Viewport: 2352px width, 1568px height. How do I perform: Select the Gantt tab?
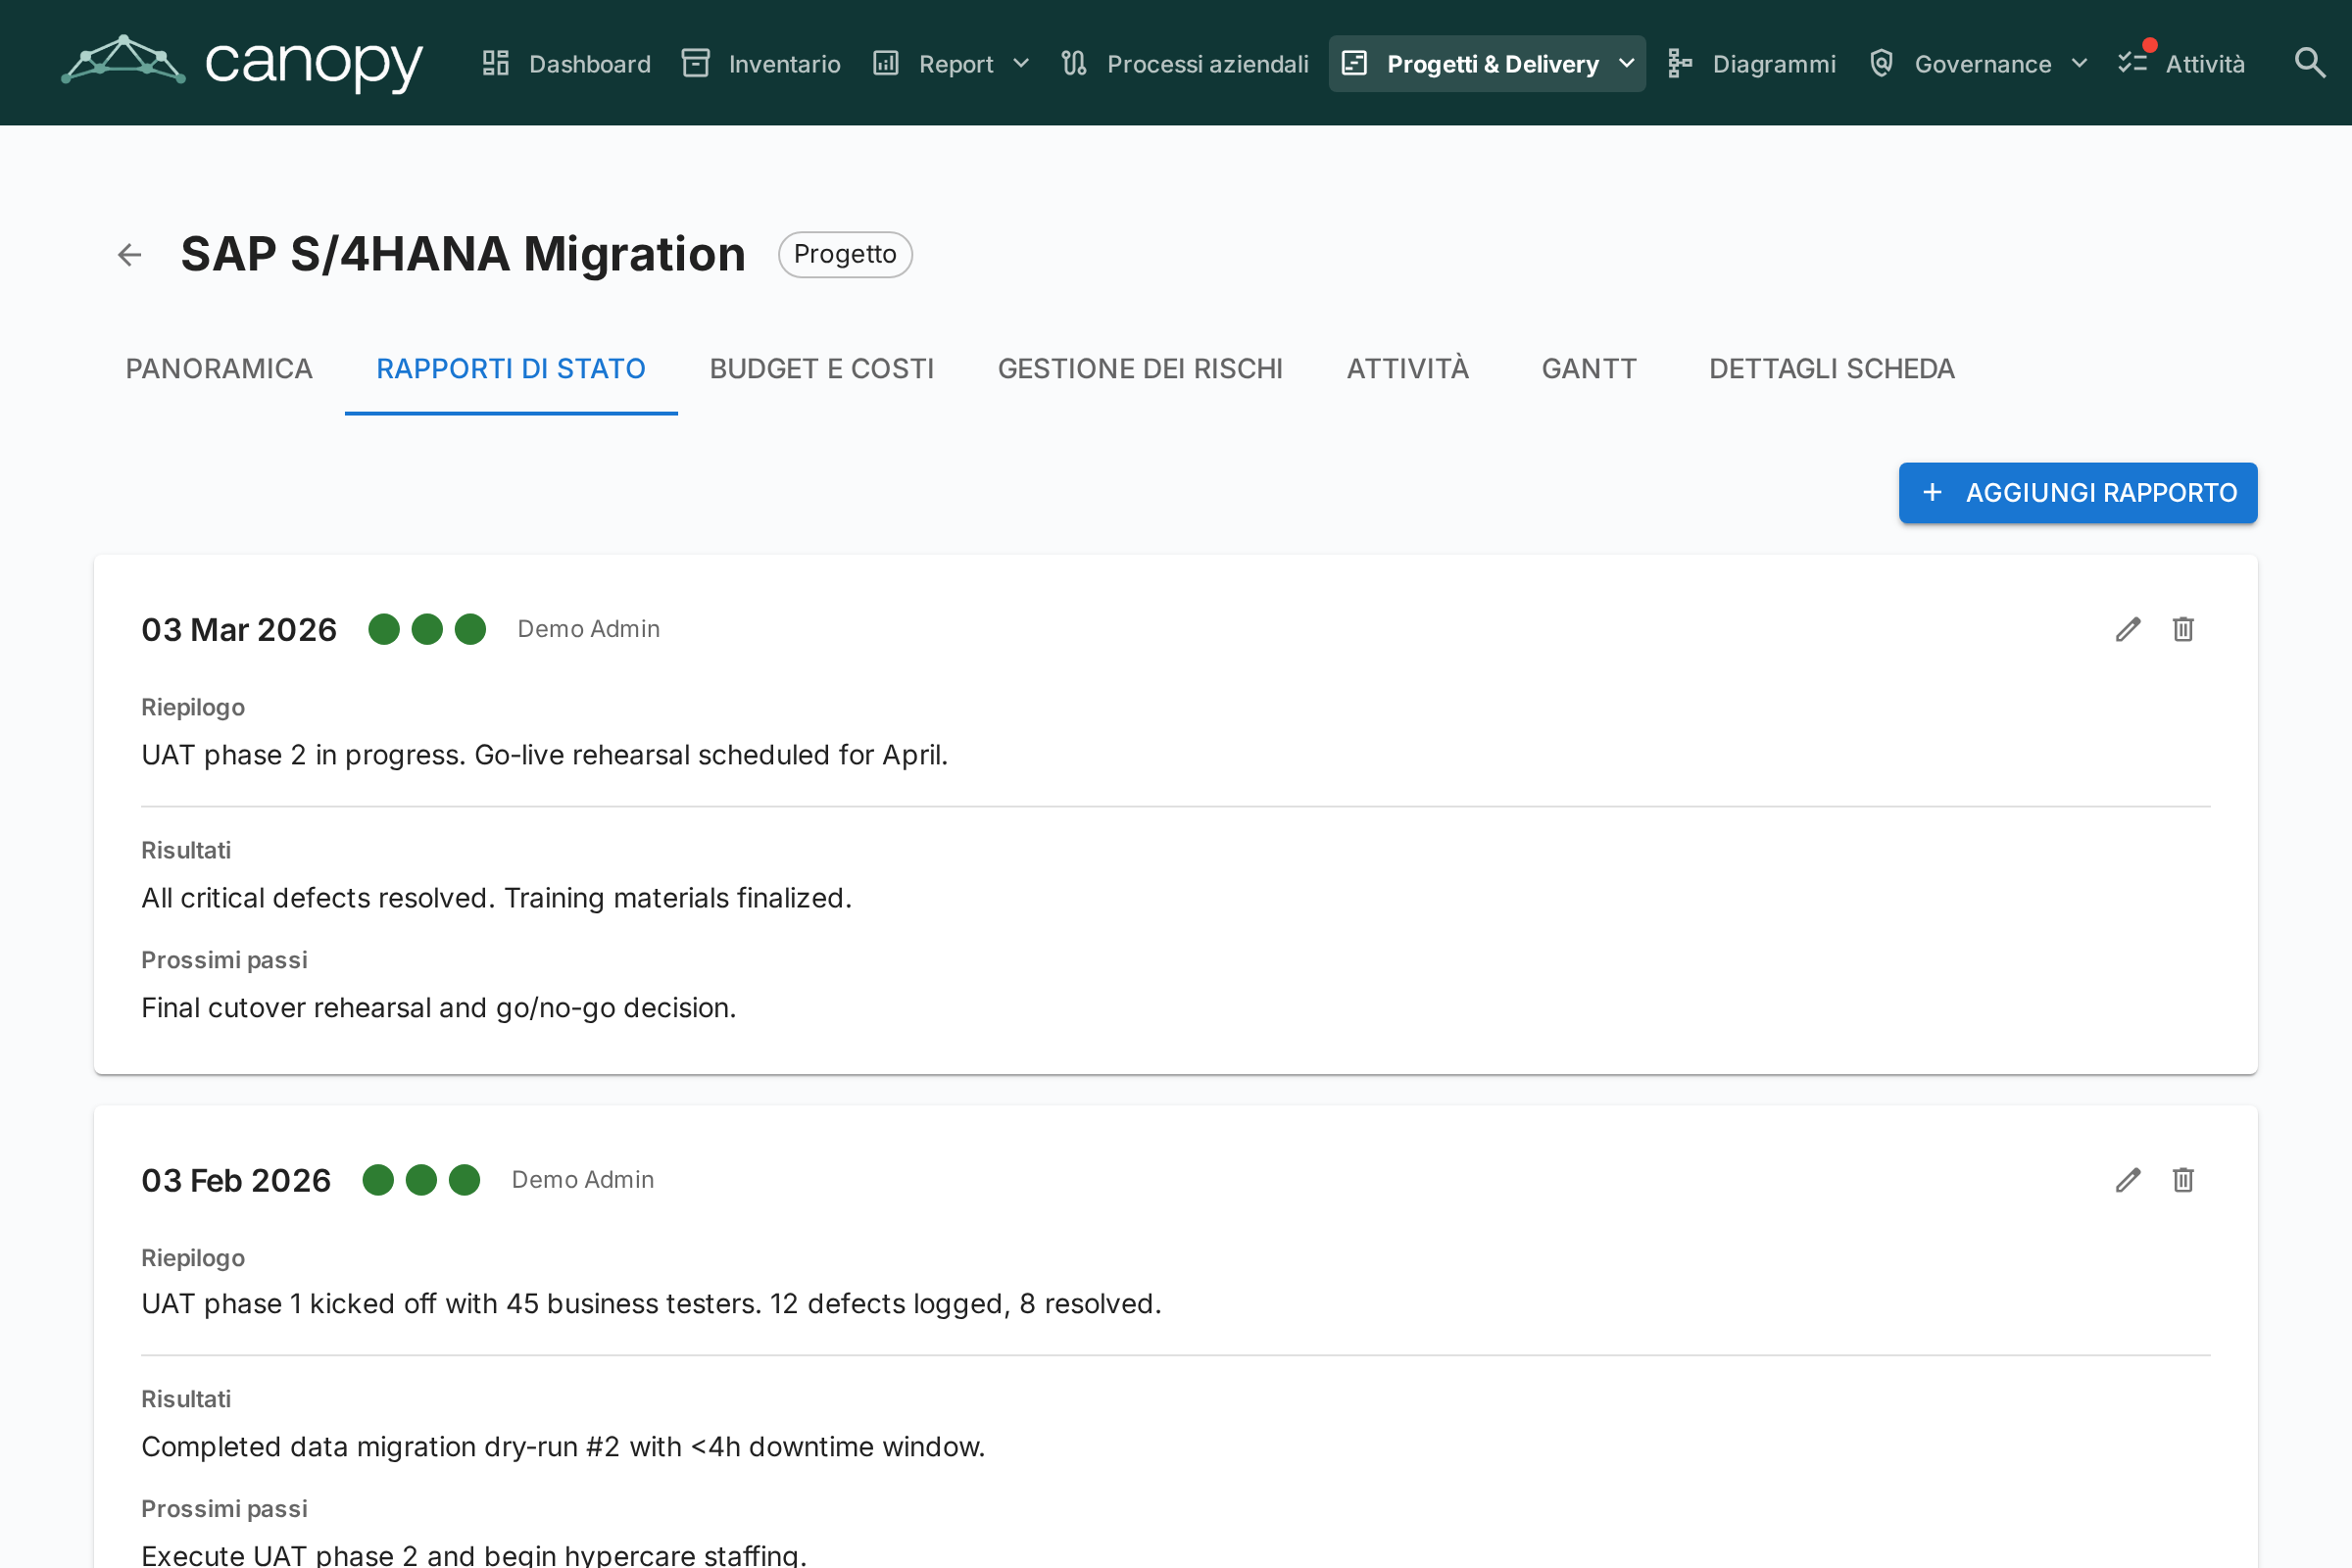click(x=1588, y=369)
